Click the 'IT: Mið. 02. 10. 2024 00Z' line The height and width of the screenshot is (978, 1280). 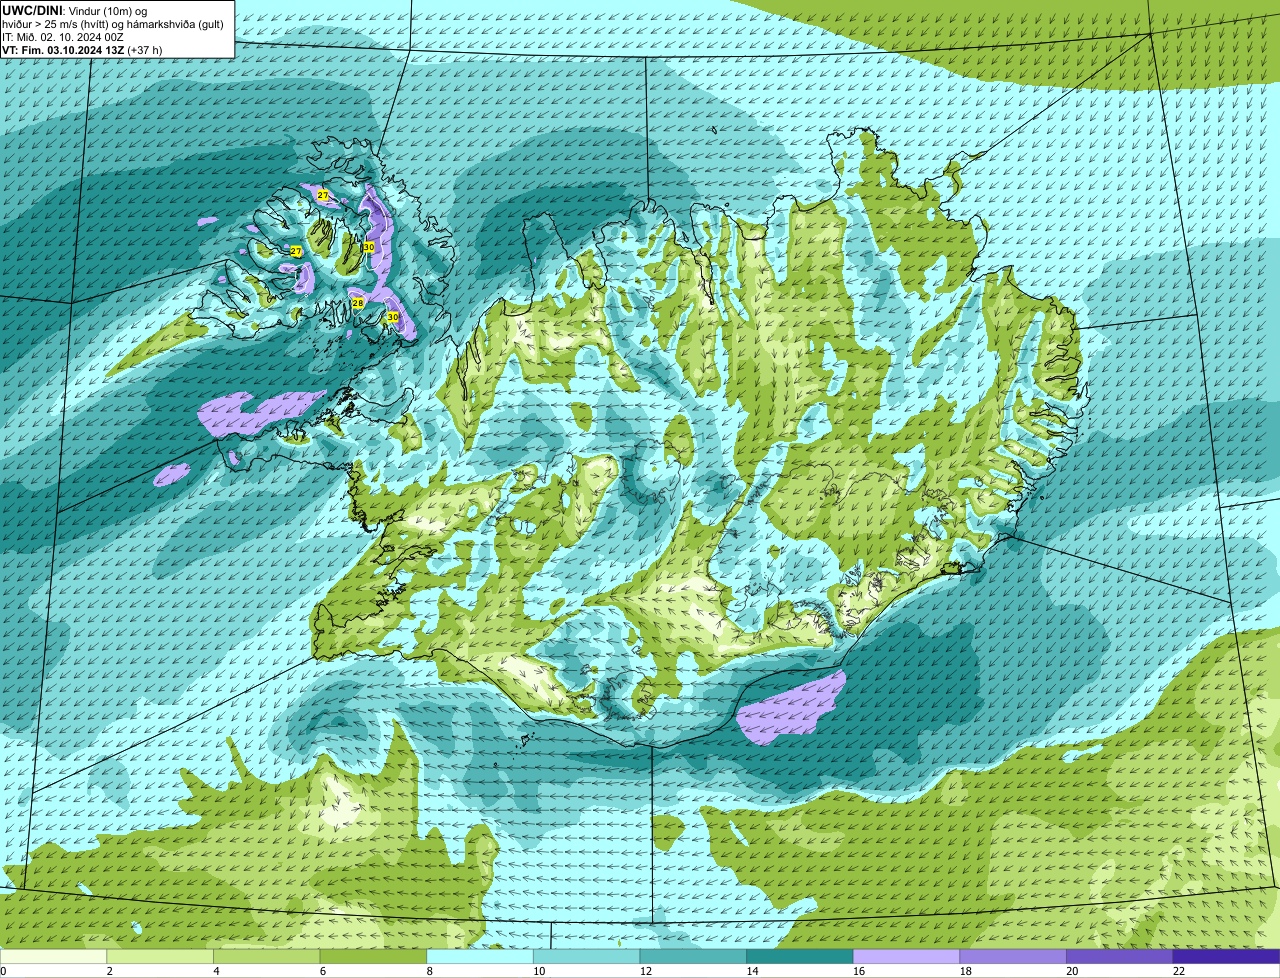pyautogui.click(x=63, y=36)
